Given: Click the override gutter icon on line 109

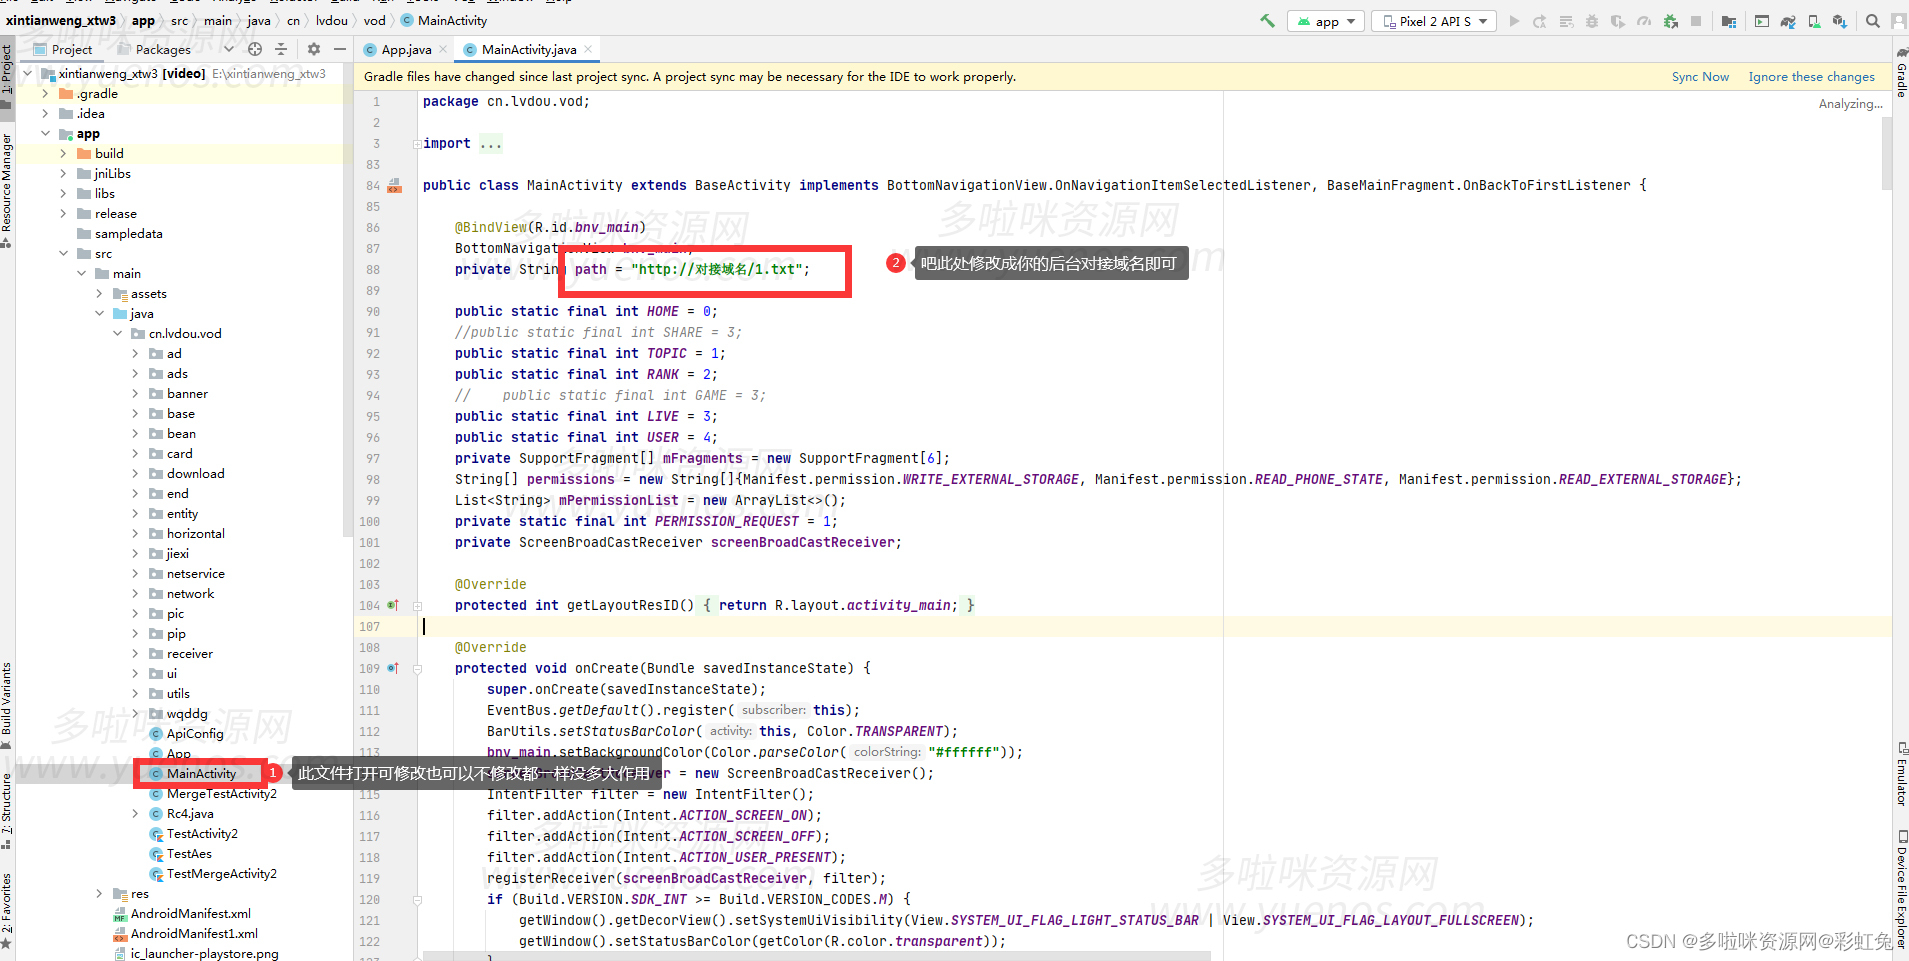Looking at the screenshot, I should click(393, 668).
